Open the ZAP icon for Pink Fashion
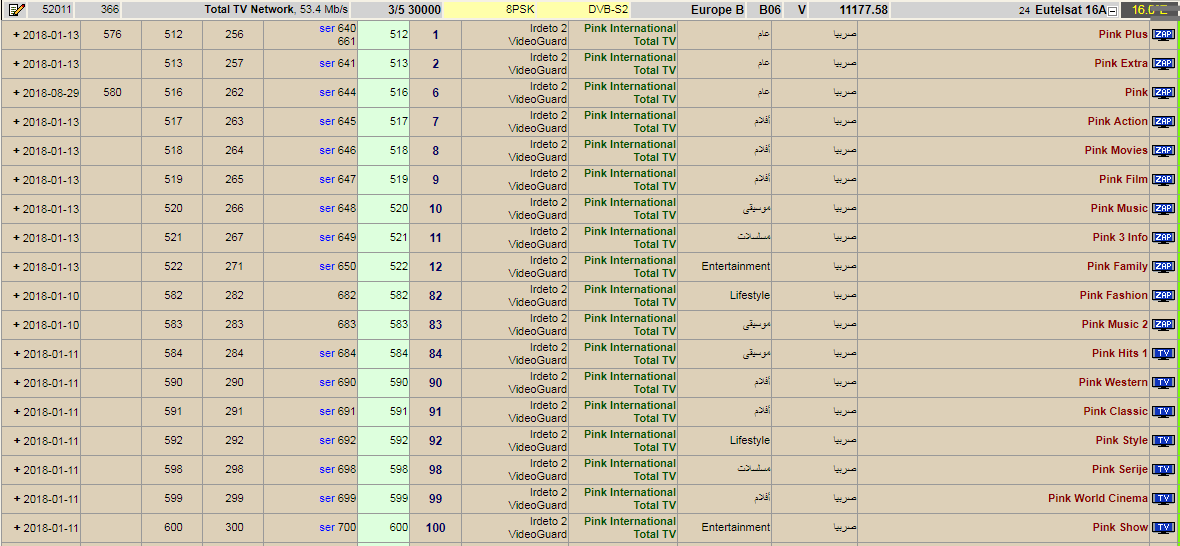 coord(1163,296)
